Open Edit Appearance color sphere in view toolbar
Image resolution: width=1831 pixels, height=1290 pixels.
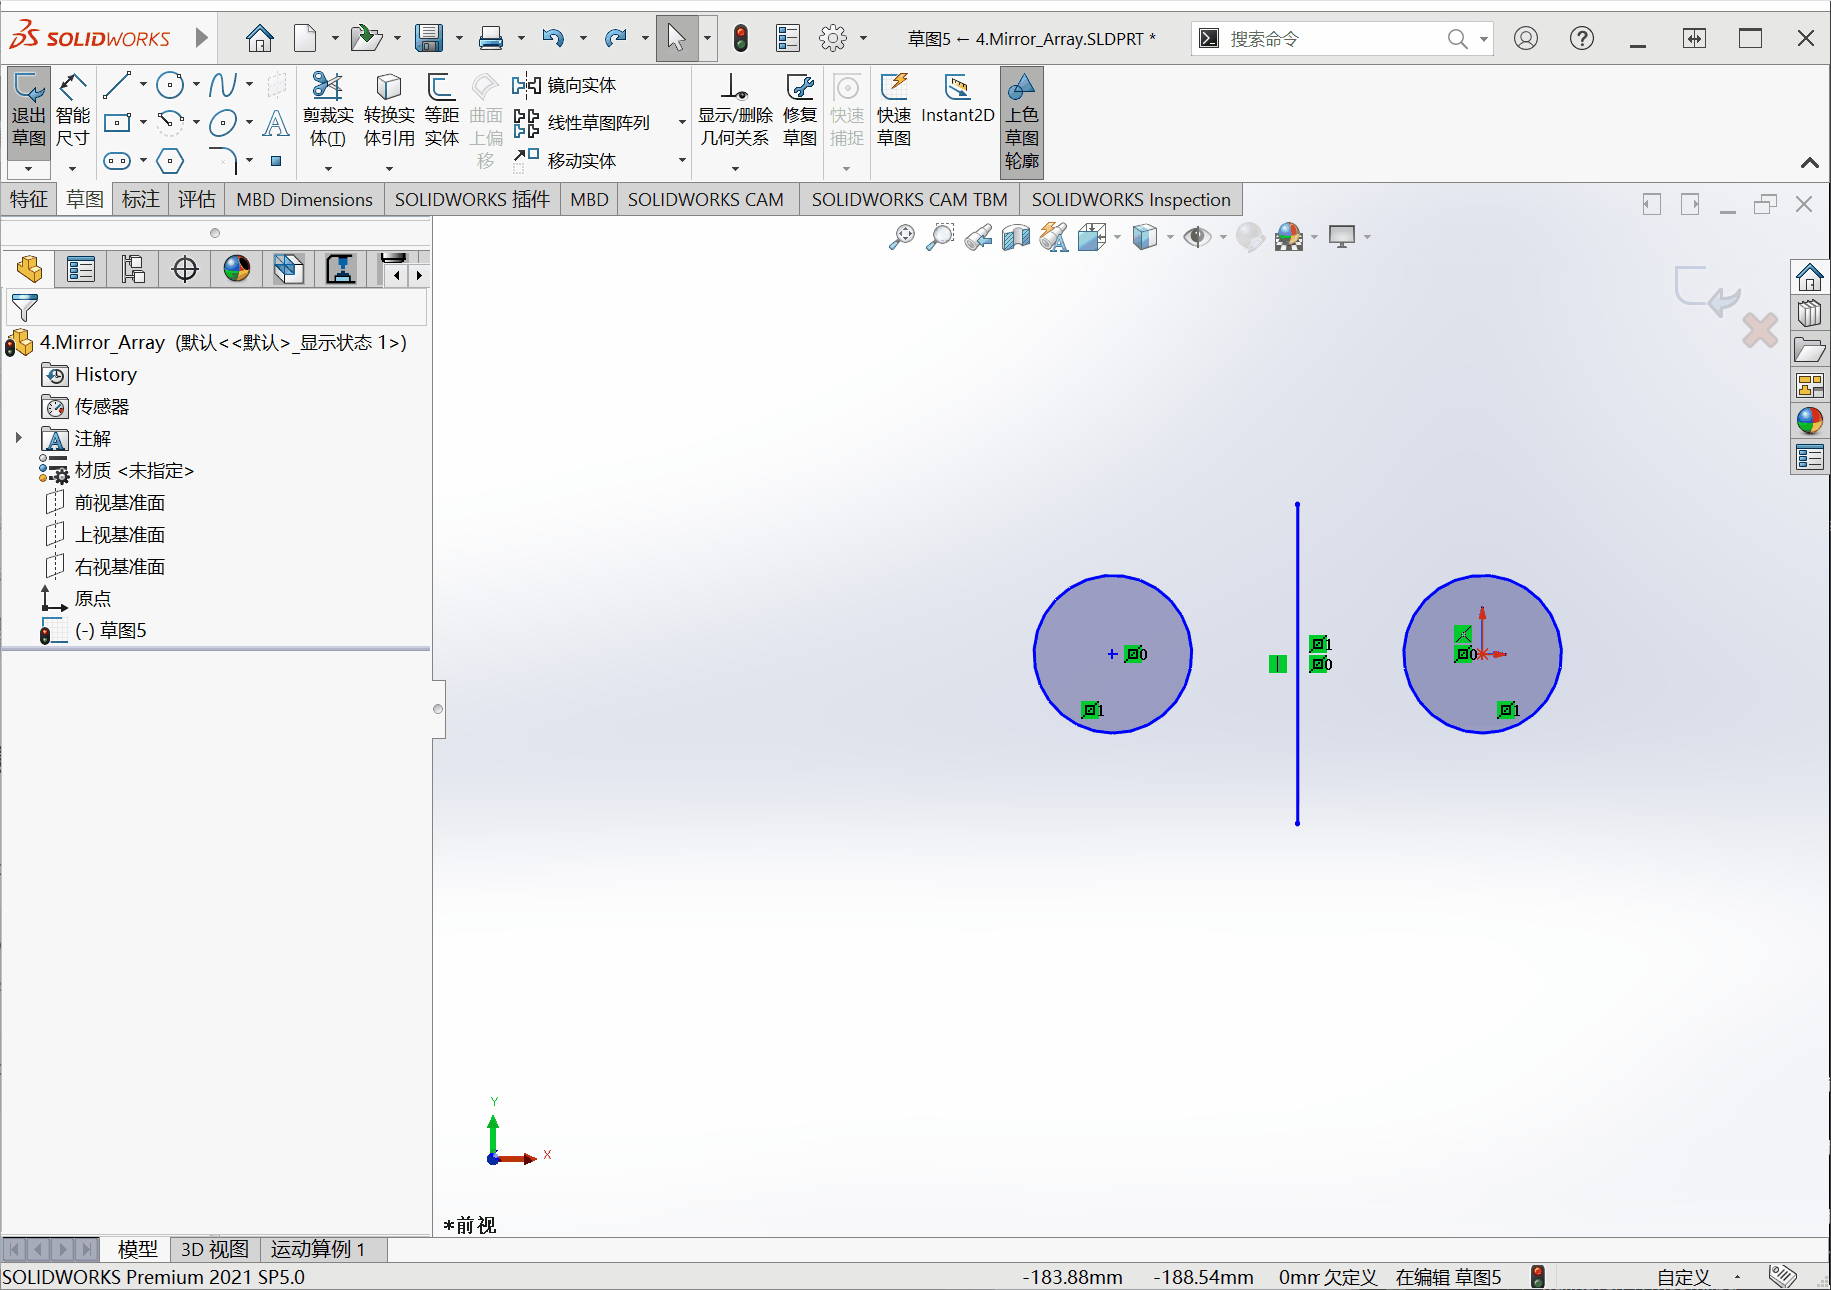(x=1250, y=237)
